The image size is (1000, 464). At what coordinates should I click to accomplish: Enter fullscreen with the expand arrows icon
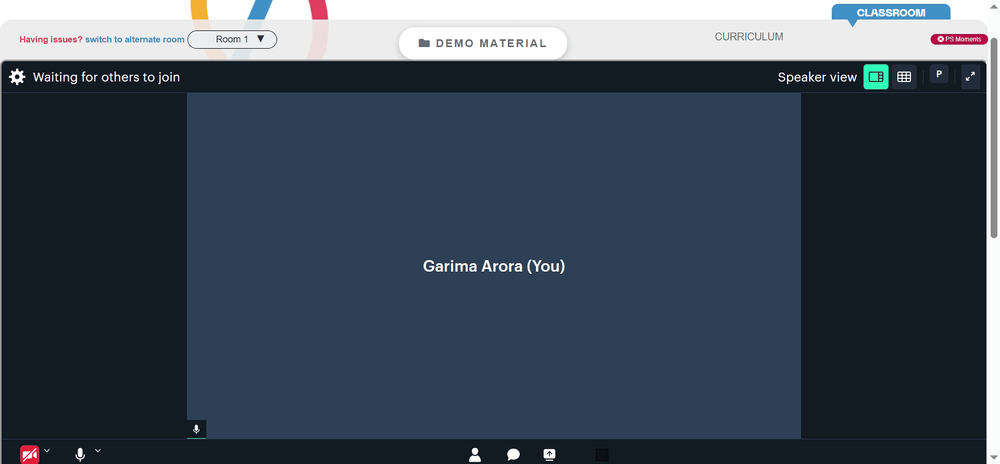pyautogui.click(x=970, y=76)
